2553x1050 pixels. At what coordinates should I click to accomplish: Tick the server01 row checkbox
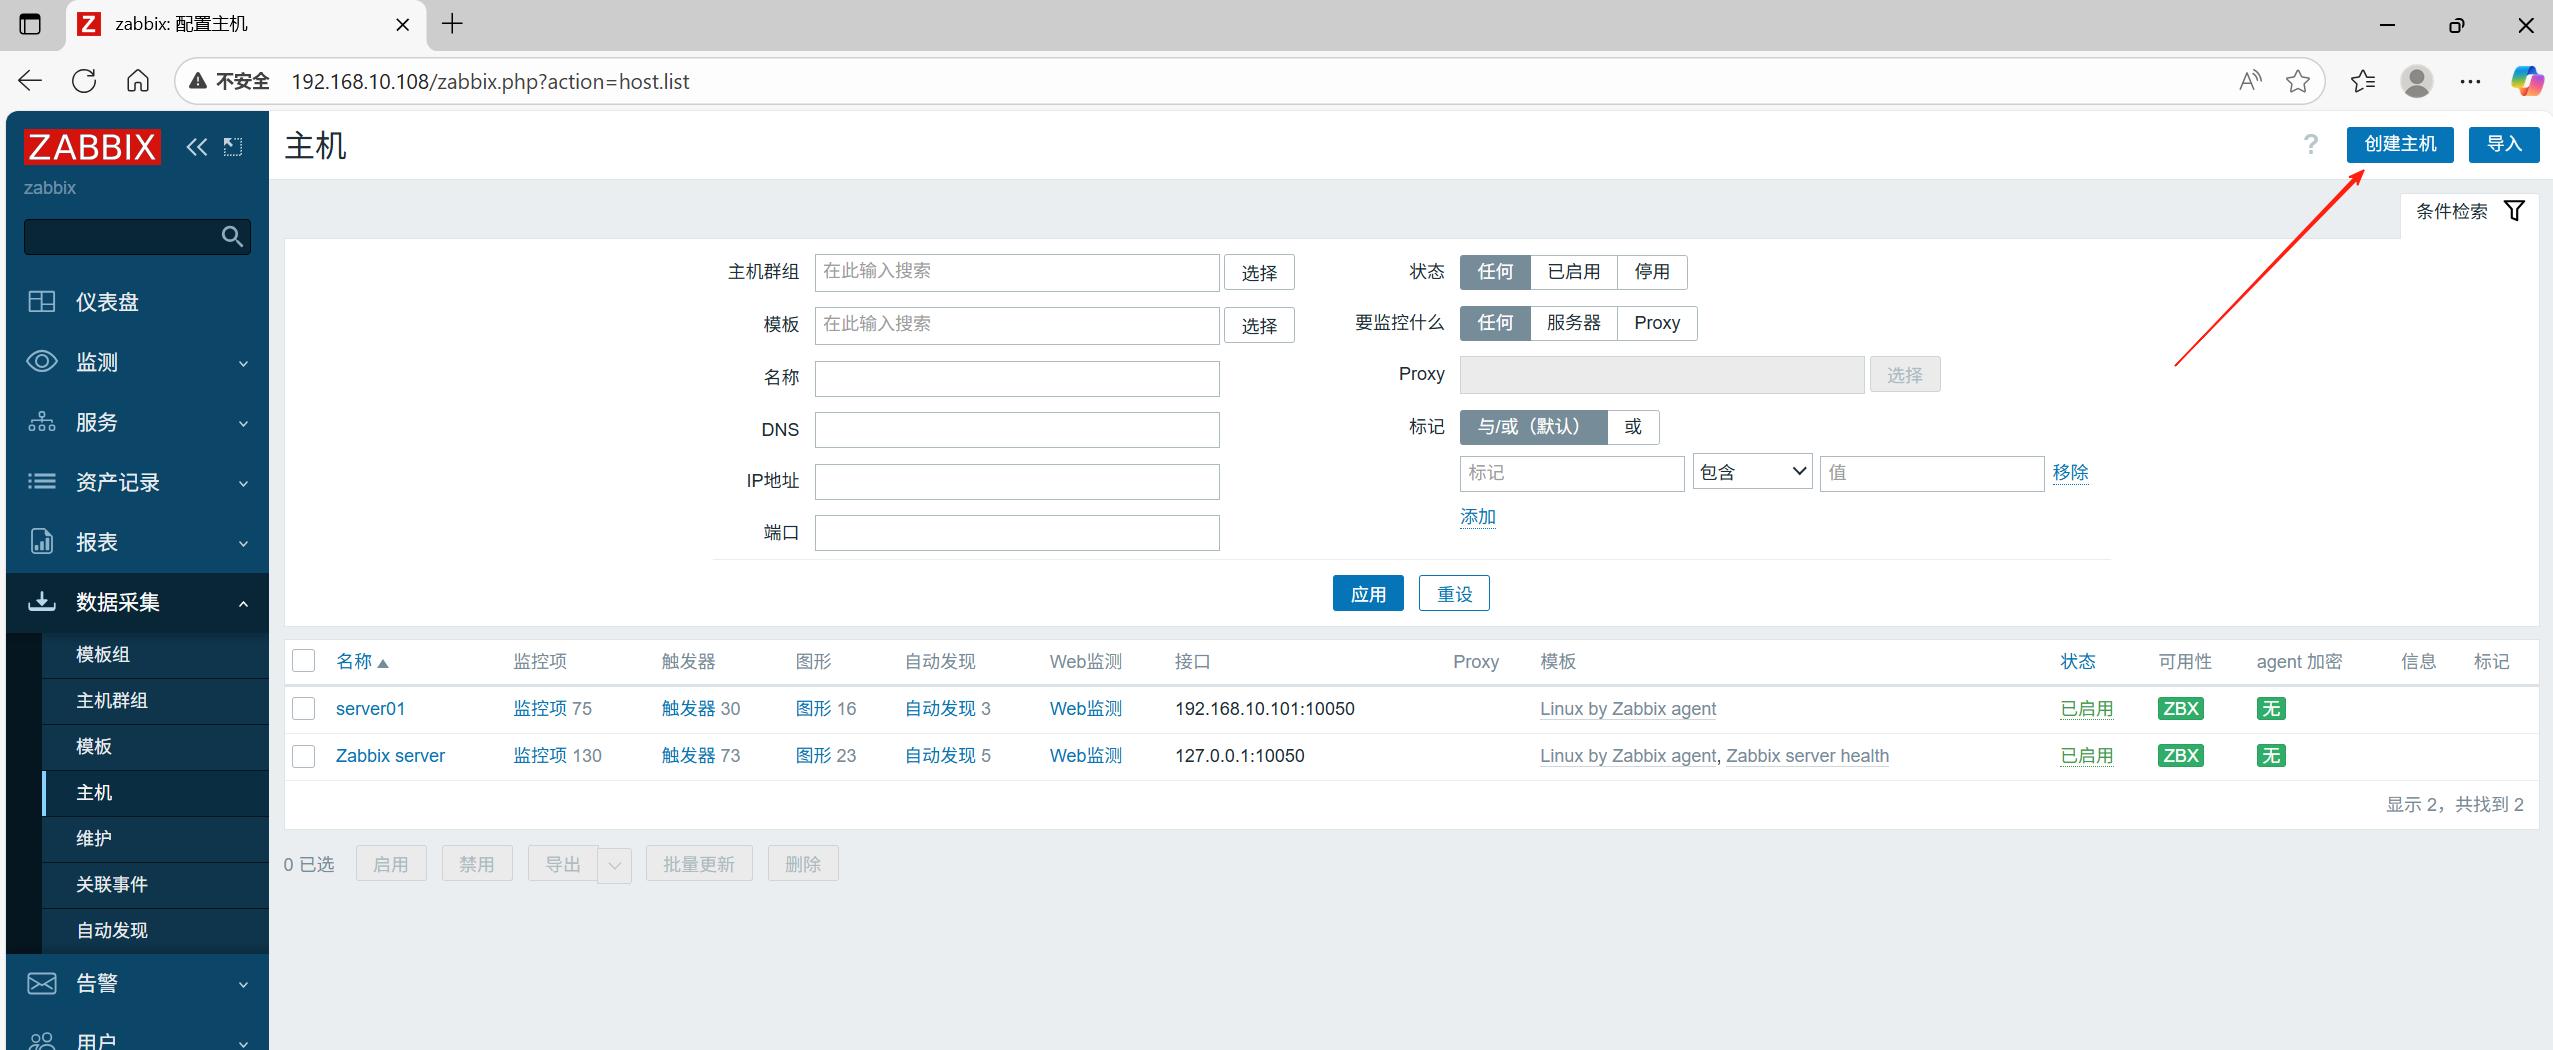tap(304, 708)
